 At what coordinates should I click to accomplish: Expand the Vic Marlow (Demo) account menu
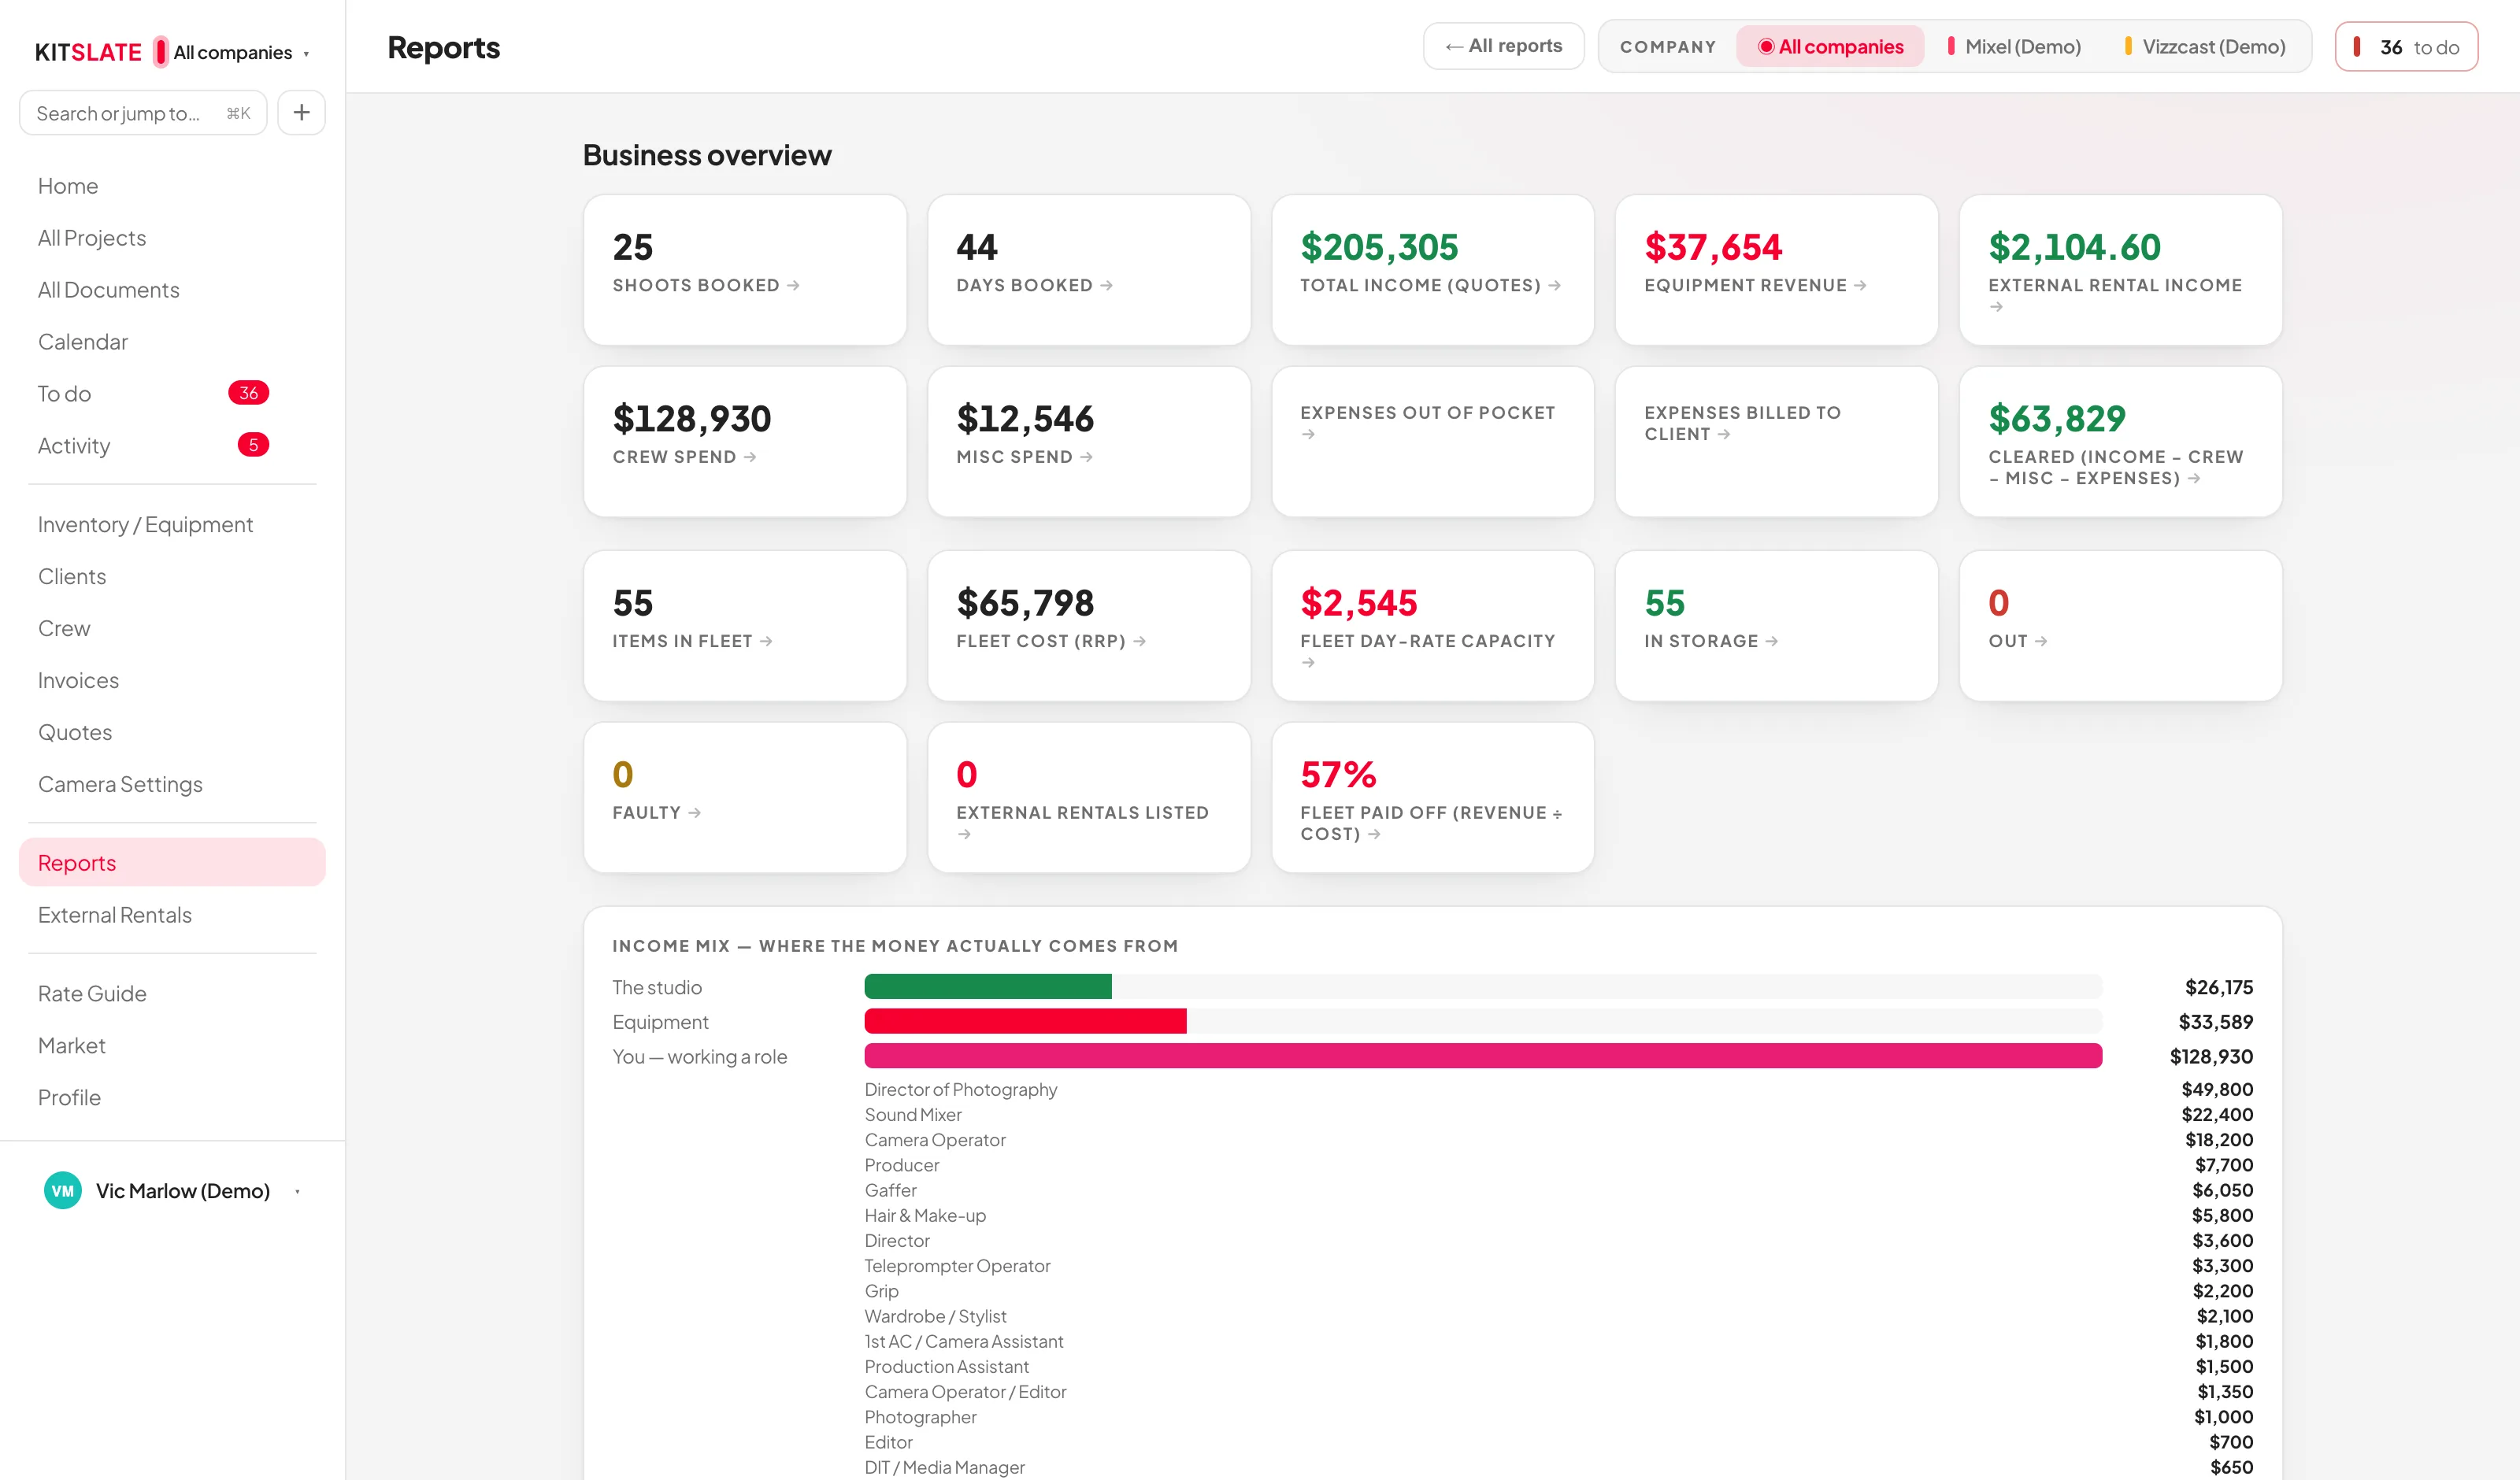[172, 1190]
